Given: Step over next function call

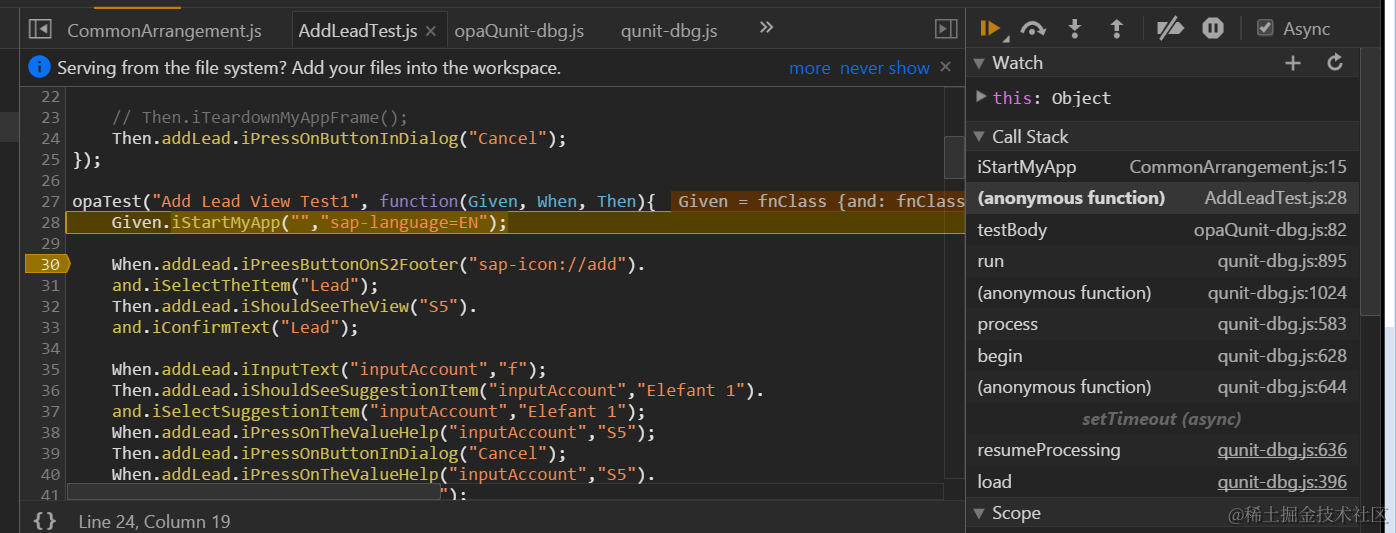Looking at the screenshot, I should (x=1033, y=29).
